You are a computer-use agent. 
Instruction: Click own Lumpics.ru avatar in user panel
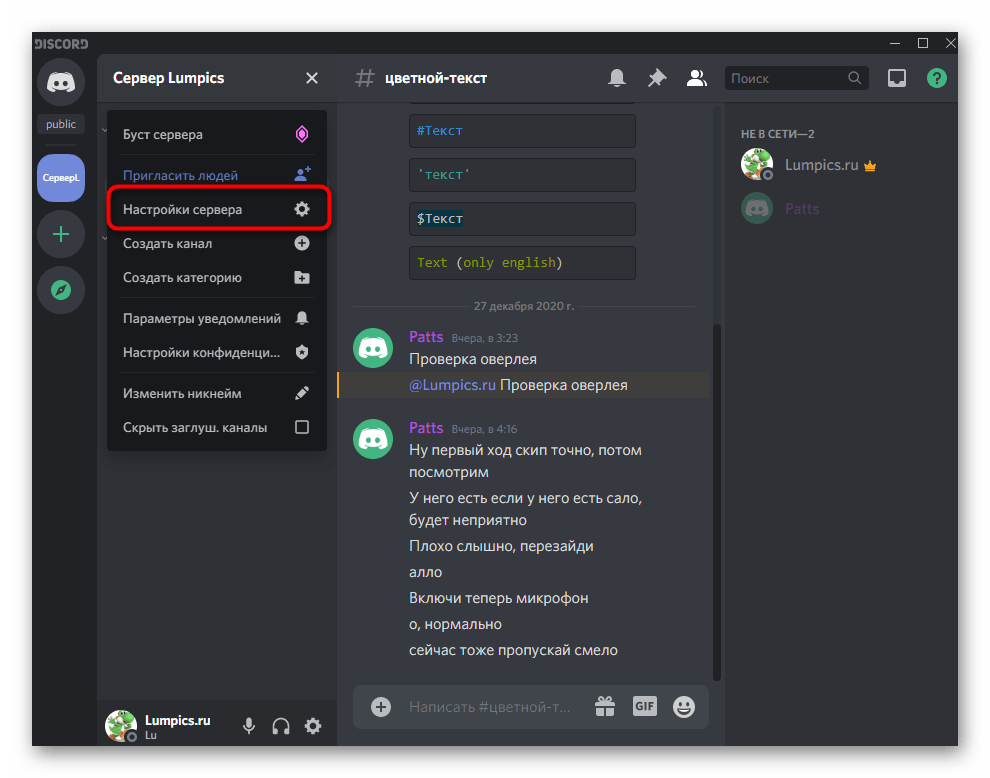click(x=121, y=726)
